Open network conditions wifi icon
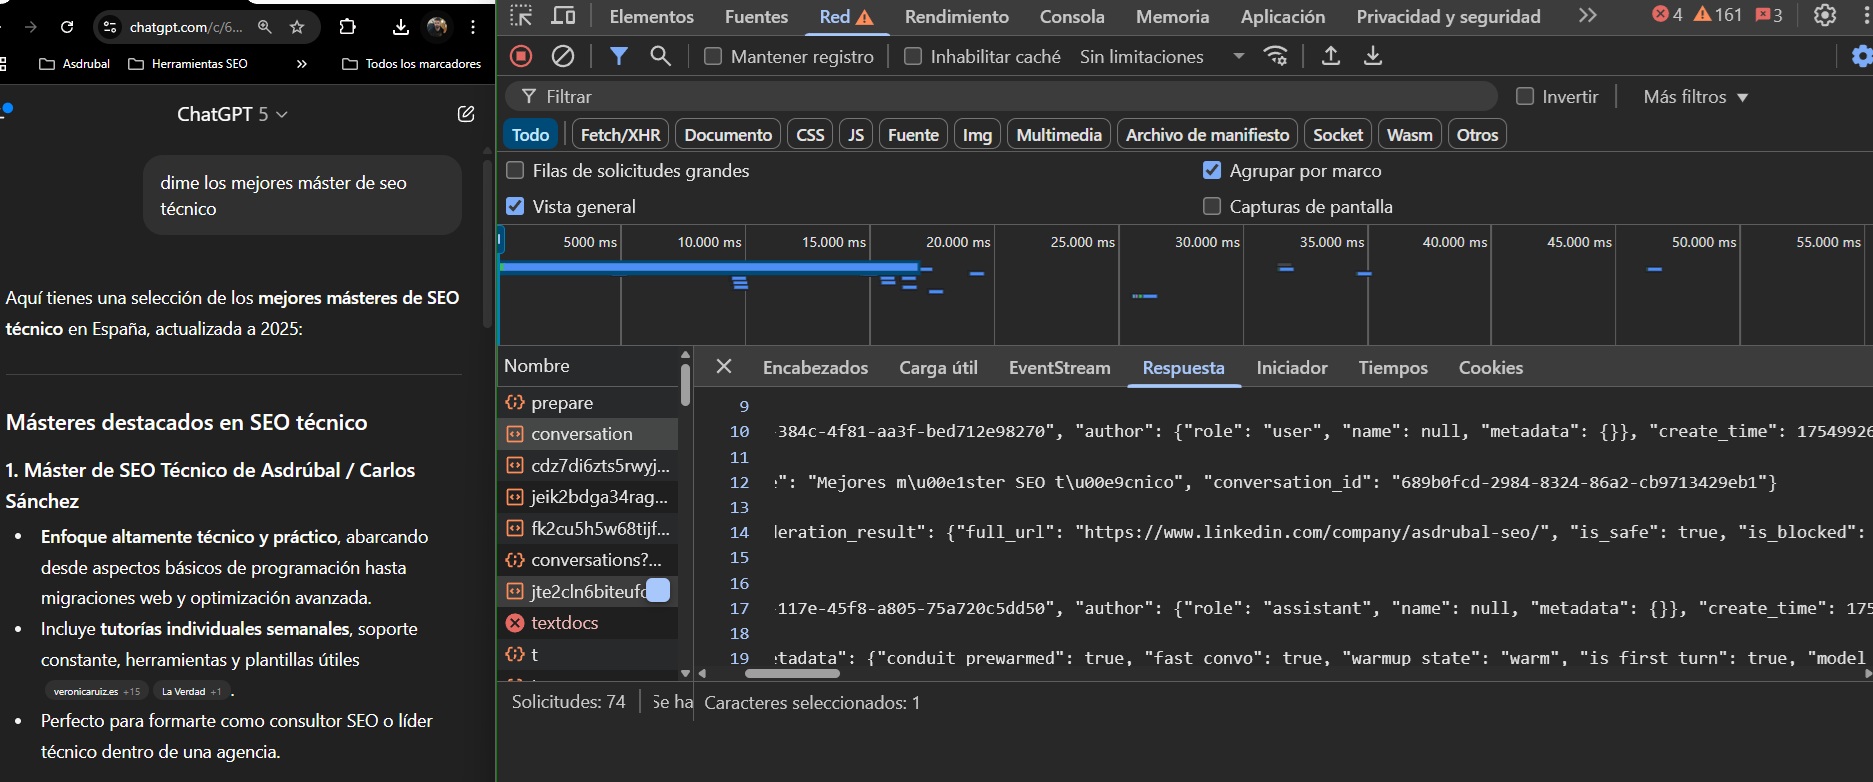 pos(1276,56)
